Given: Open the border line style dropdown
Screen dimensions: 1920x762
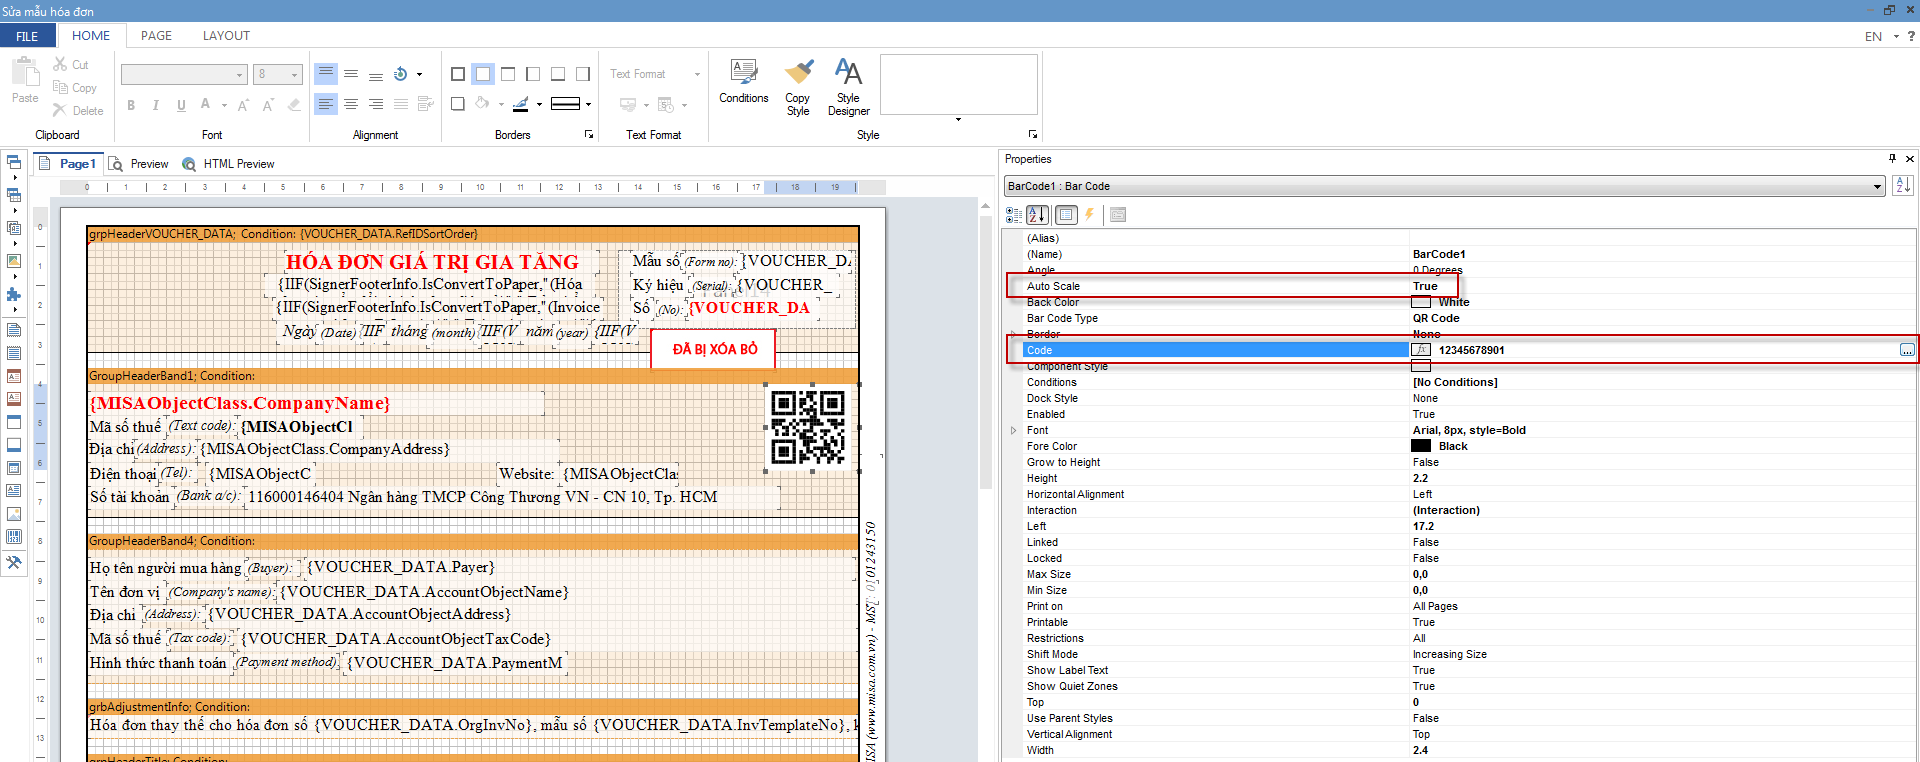Looking at the screenshot, I should click(589, 104).
